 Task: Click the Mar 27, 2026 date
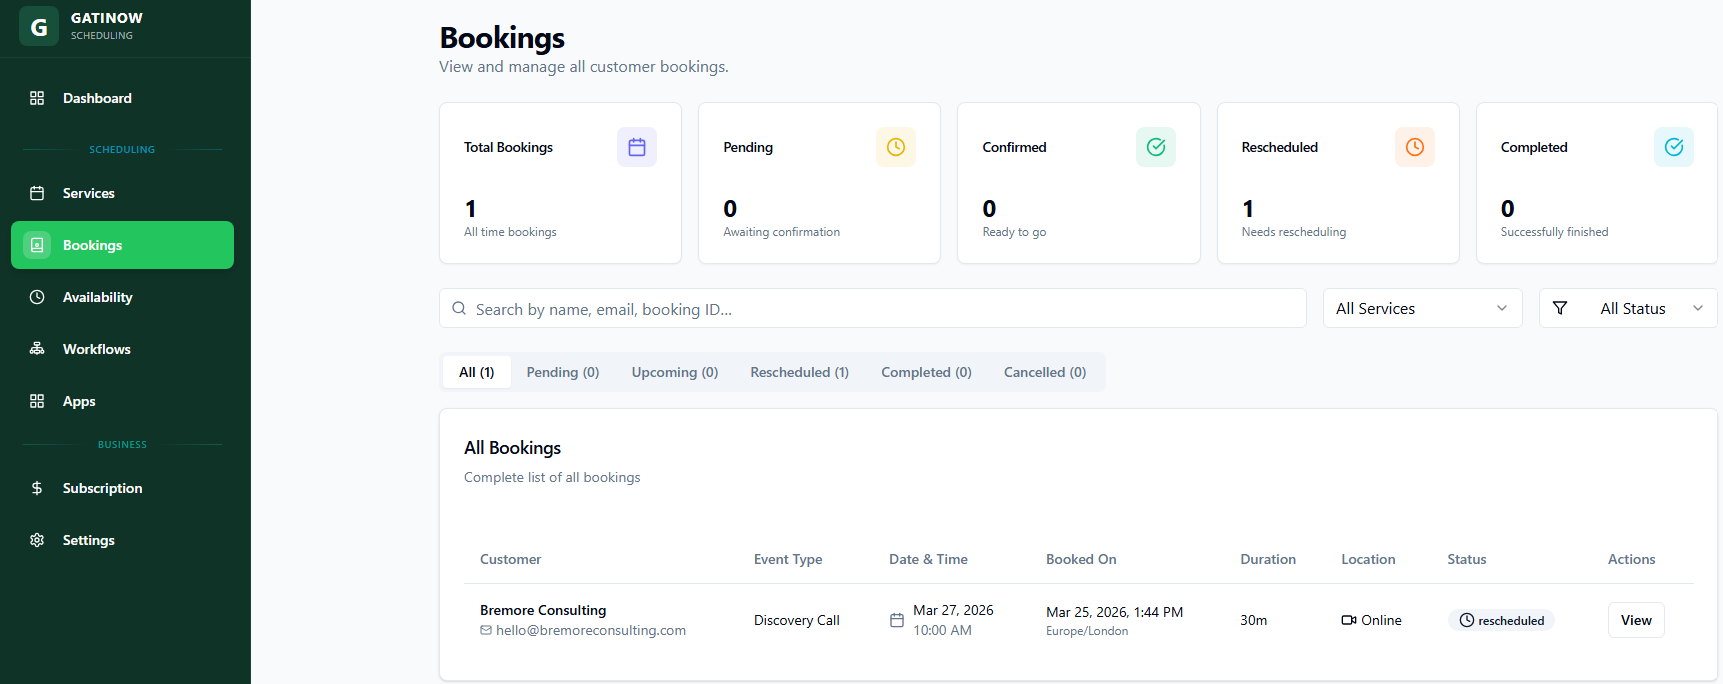pos(953,610)
